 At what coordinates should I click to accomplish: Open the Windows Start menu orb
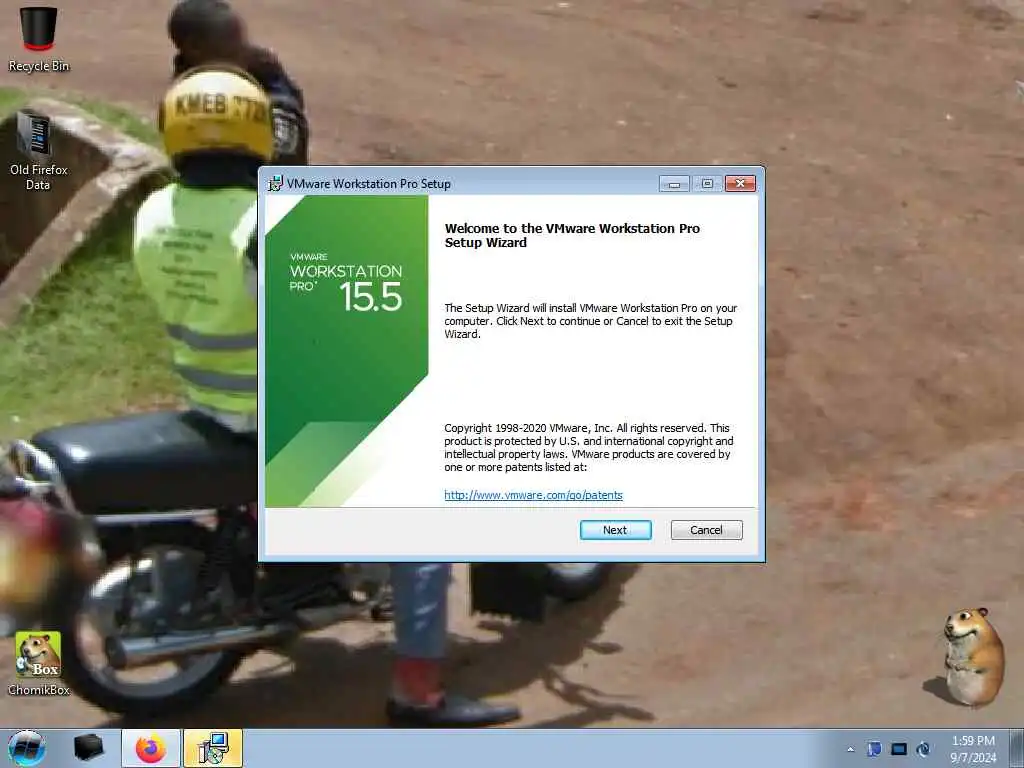click(x=26, y=748)
